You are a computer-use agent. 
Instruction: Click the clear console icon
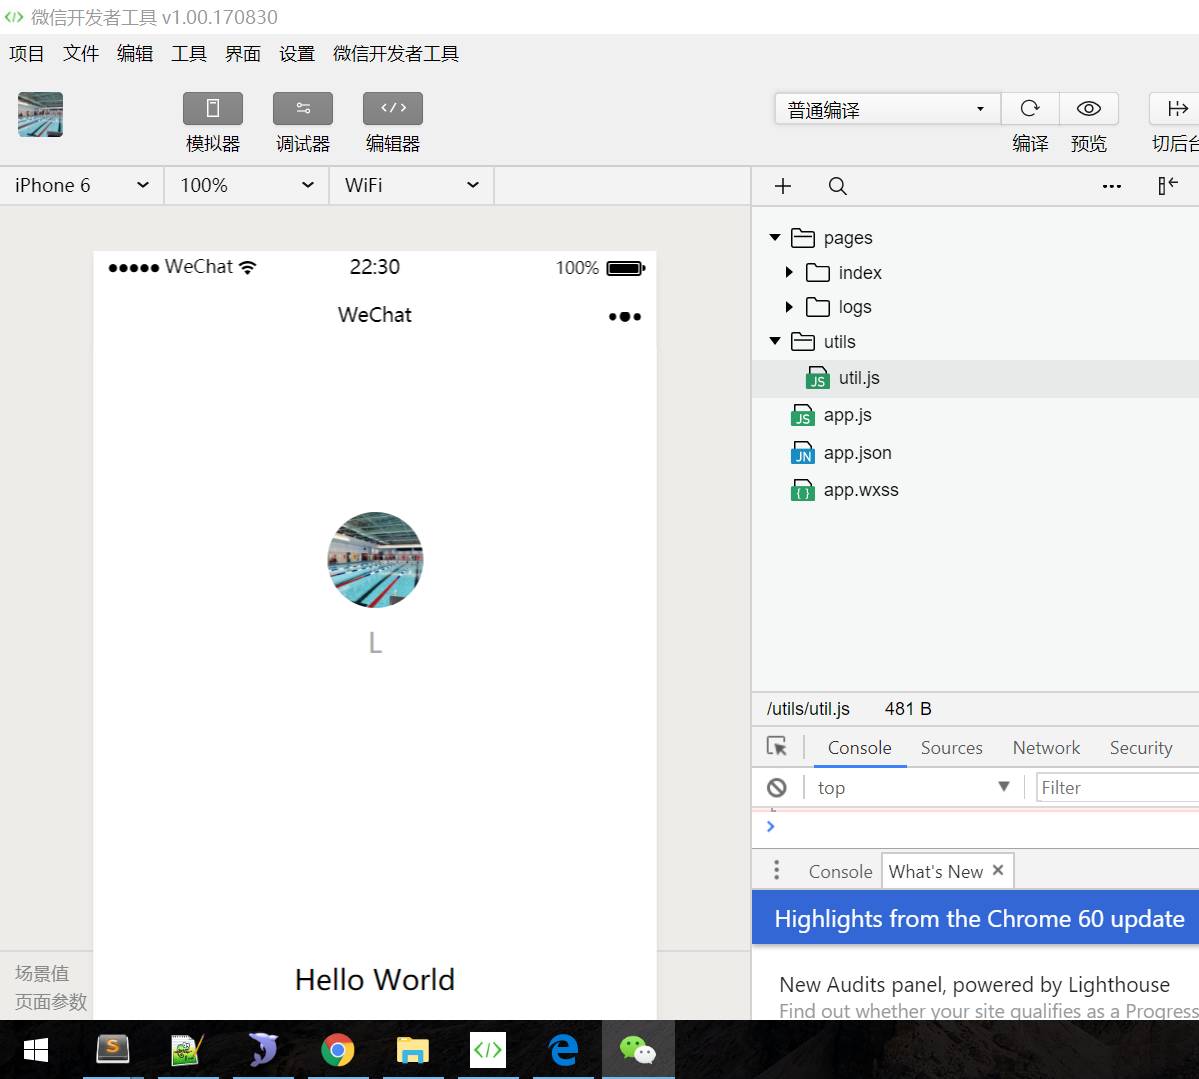pyautogui.click(x=777, y=788)
